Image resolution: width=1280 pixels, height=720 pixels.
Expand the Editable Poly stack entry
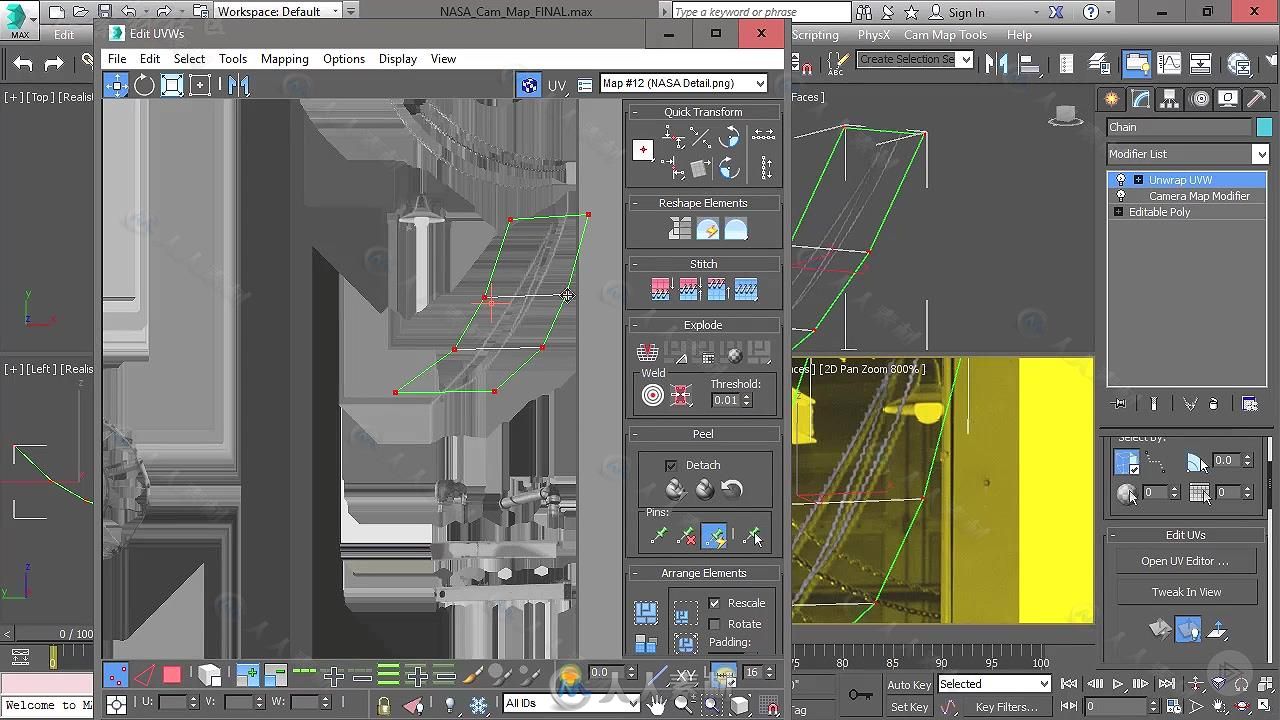click(x=1118, y=212)
